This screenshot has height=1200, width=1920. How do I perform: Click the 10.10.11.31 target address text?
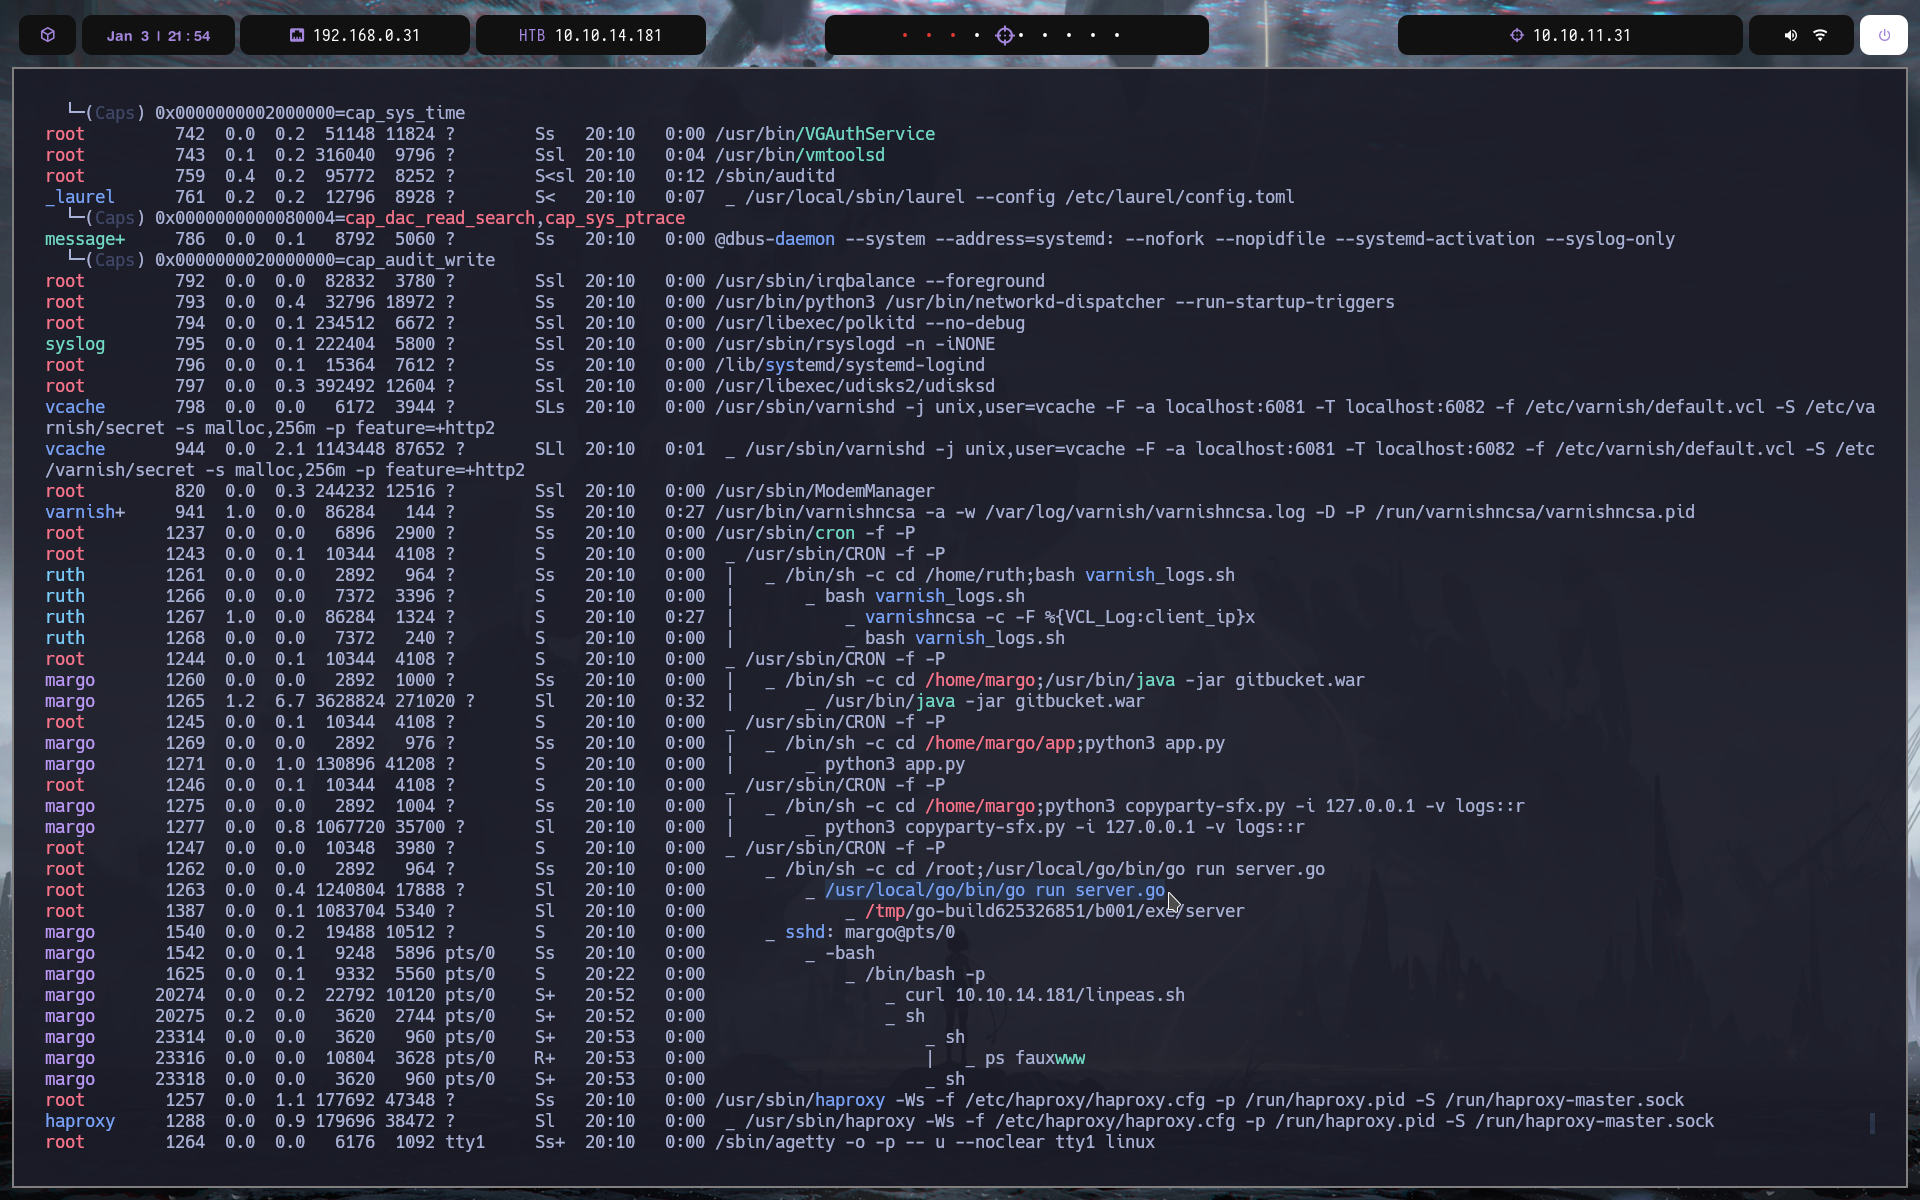pyautogui.click(x=1581, y=35)
